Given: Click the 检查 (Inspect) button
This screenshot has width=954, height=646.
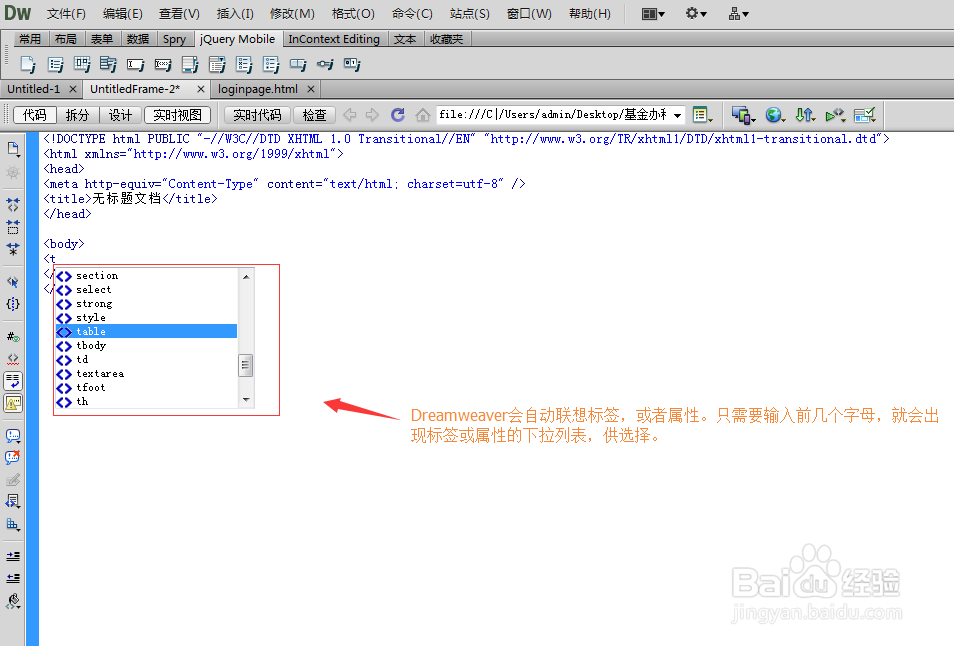Looking at the screenshot, I should point(315,115).
